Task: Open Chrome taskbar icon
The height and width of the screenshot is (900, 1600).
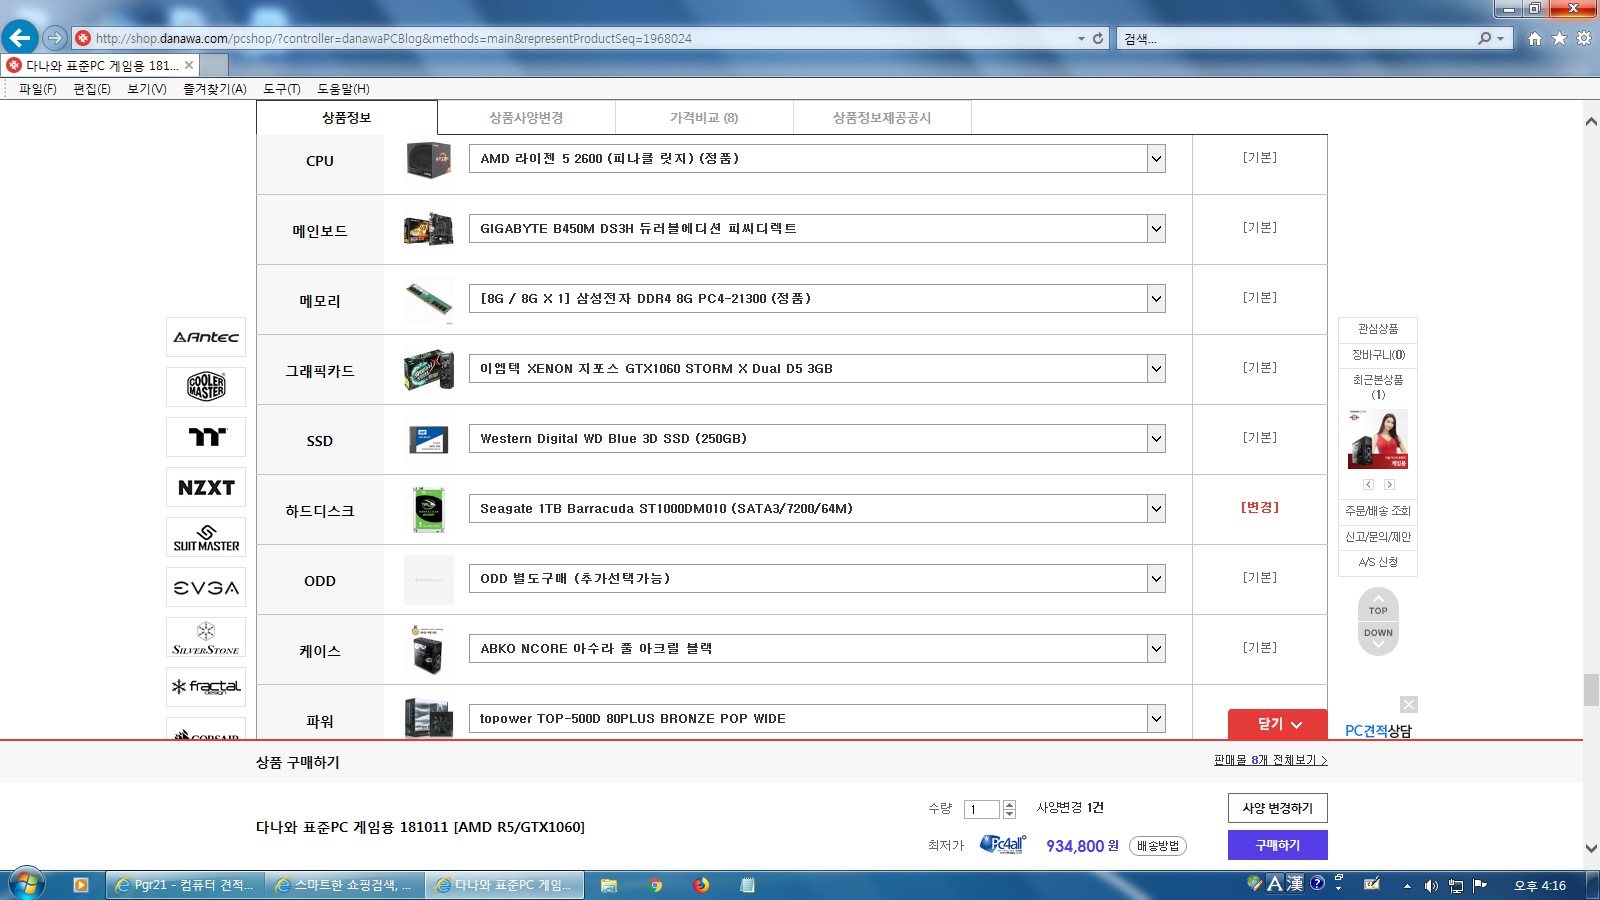Action: (x=656, y=885)
